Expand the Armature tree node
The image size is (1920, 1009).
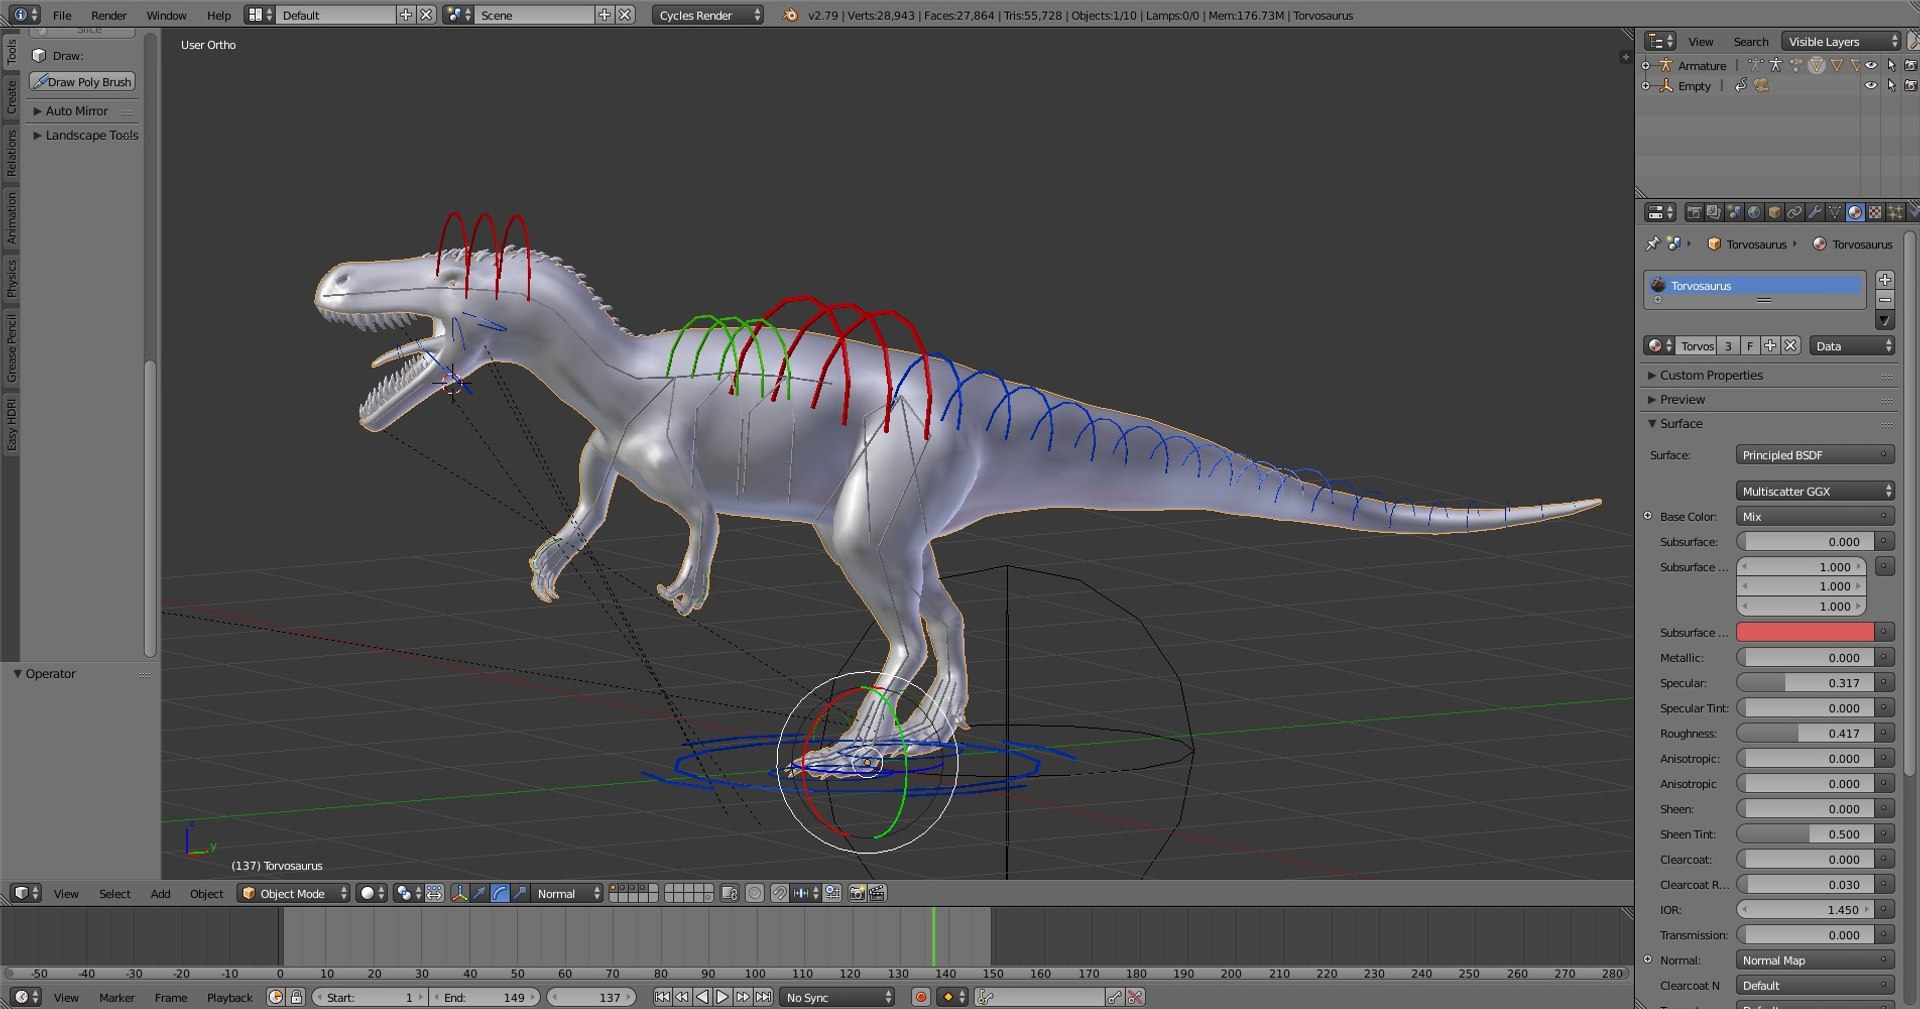tap(1646, 65)
